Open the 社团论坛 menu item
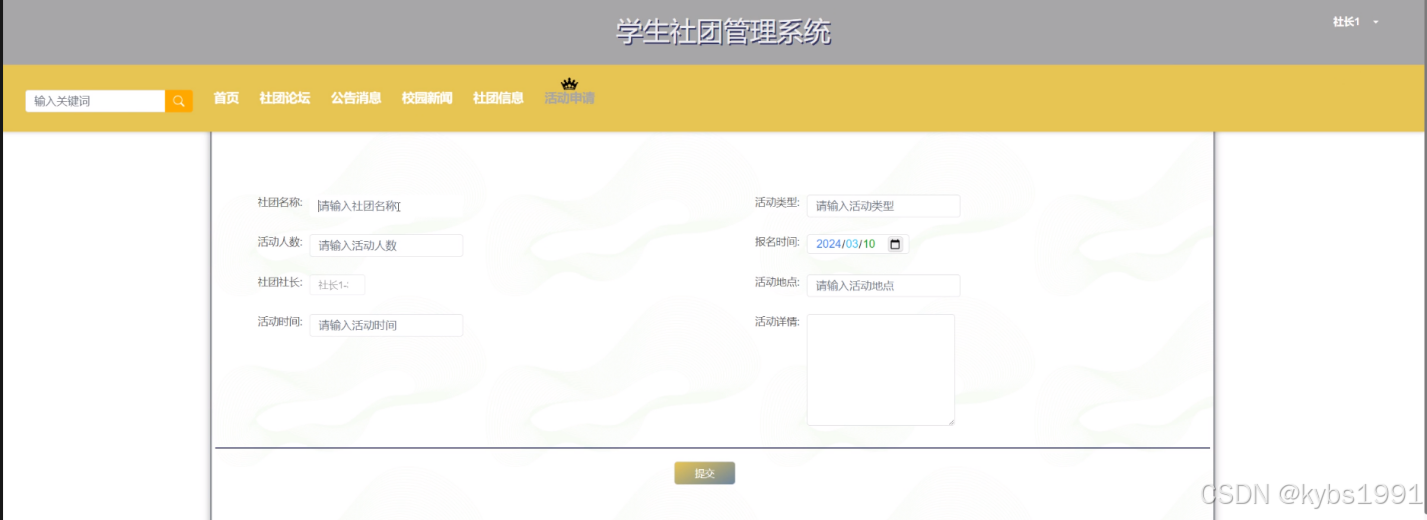 285,98
